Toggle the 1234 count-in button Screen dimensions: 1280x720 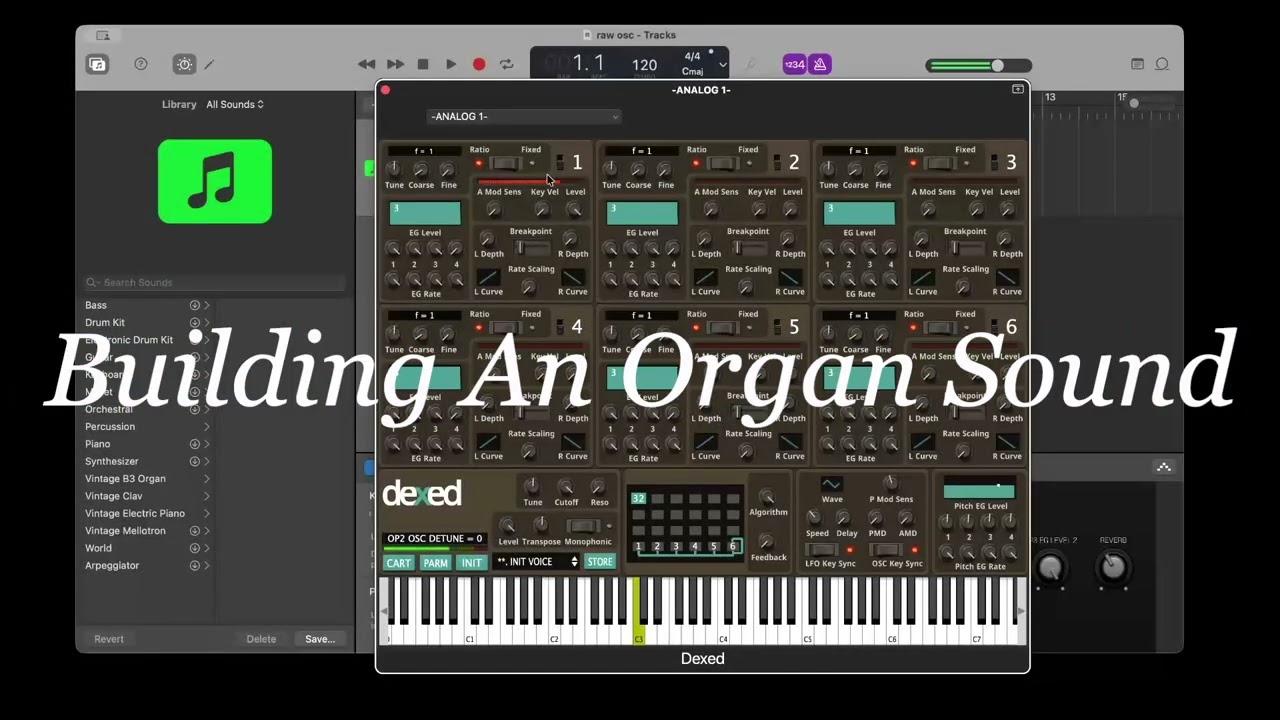pyautogui.click(x=794, y=64)
